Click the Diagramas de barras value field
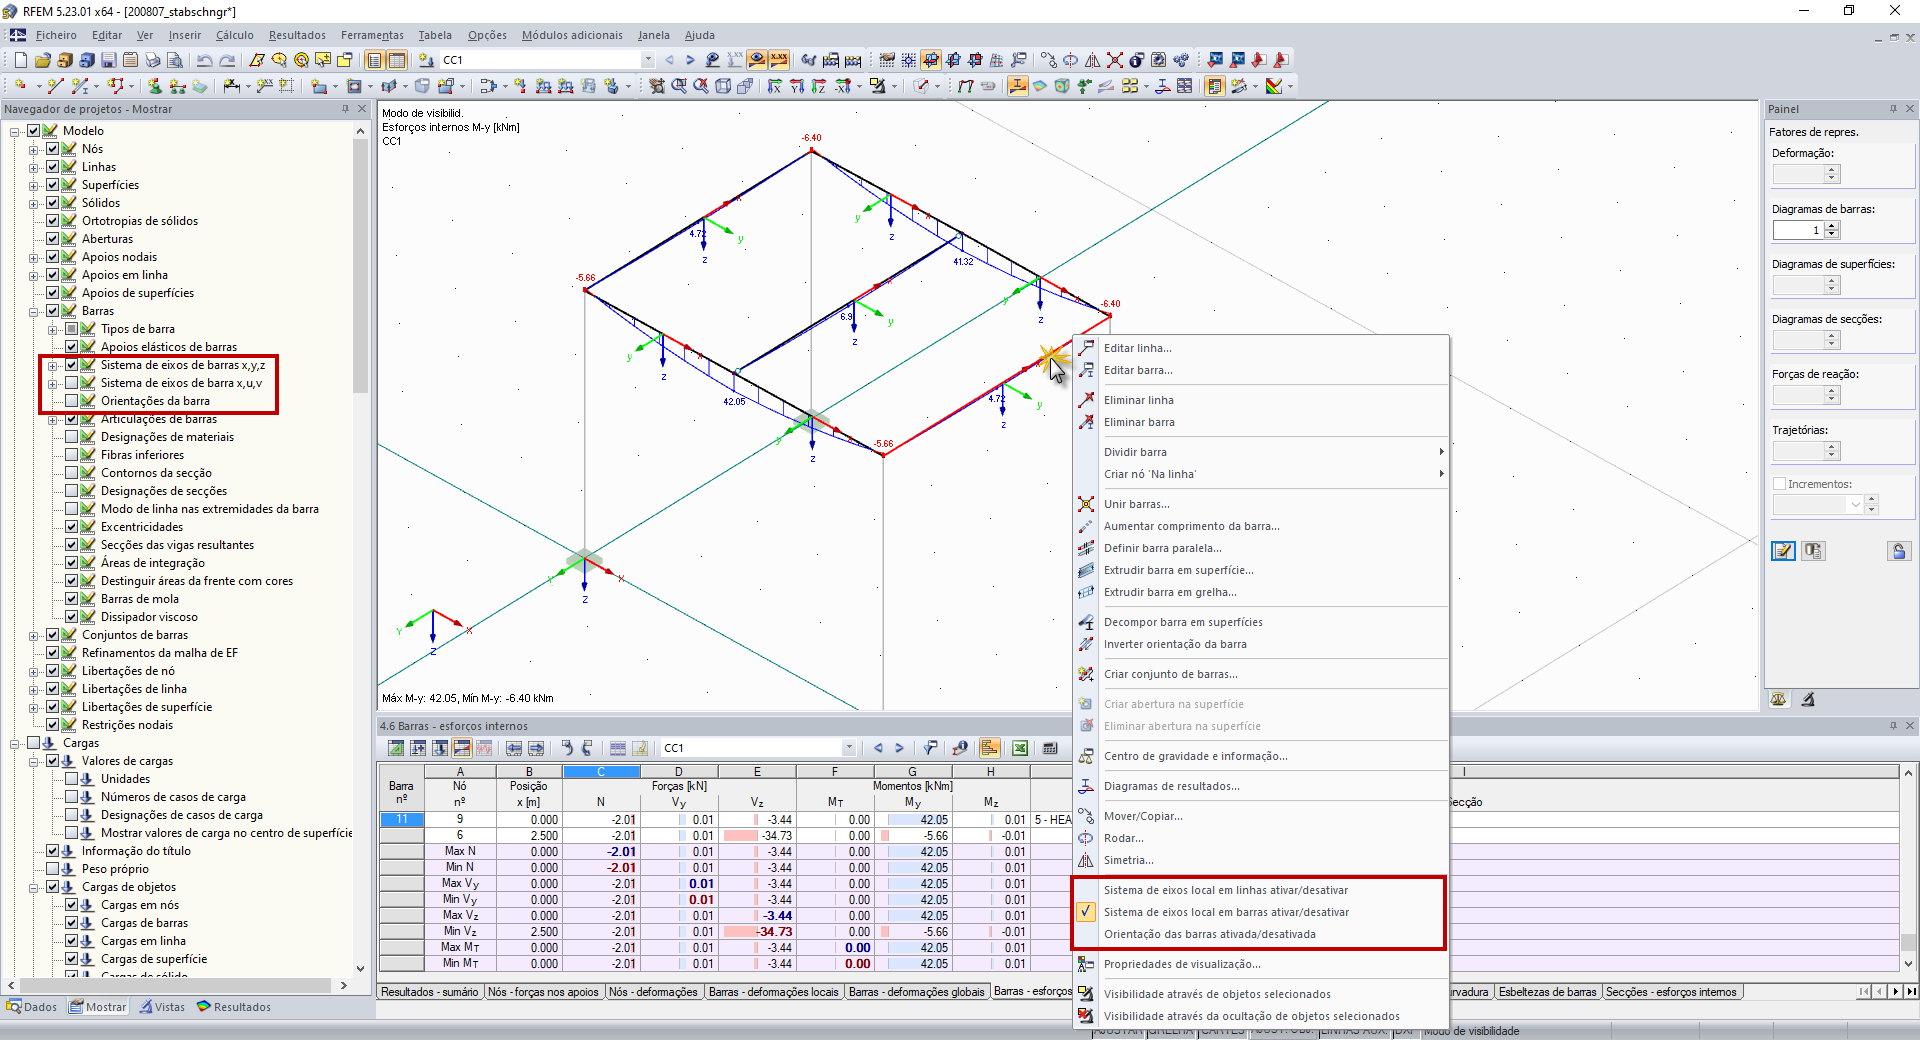The width and height of the screenshot is (1920, 1040). [x=1797, y=230]
